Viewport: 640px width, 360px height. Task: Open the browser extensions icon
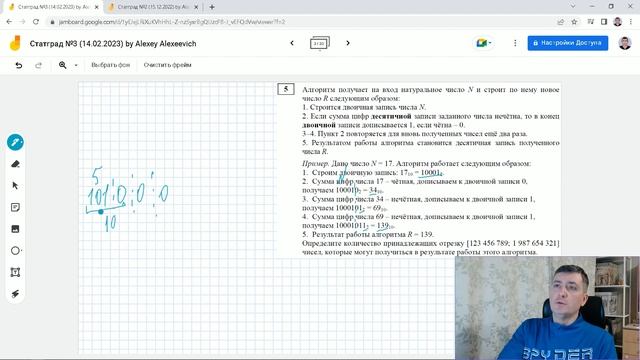[590, 22]
